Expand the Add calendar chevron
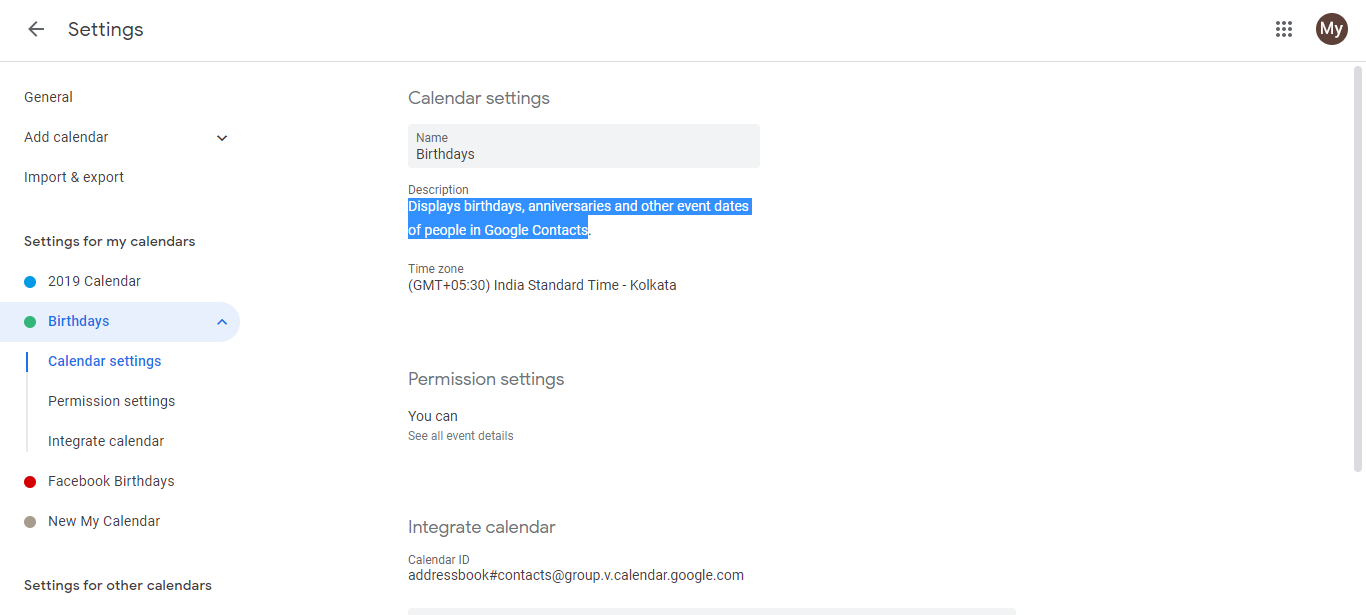The width and height of the screenshot is (1366, 615). (x=222, y=138)
